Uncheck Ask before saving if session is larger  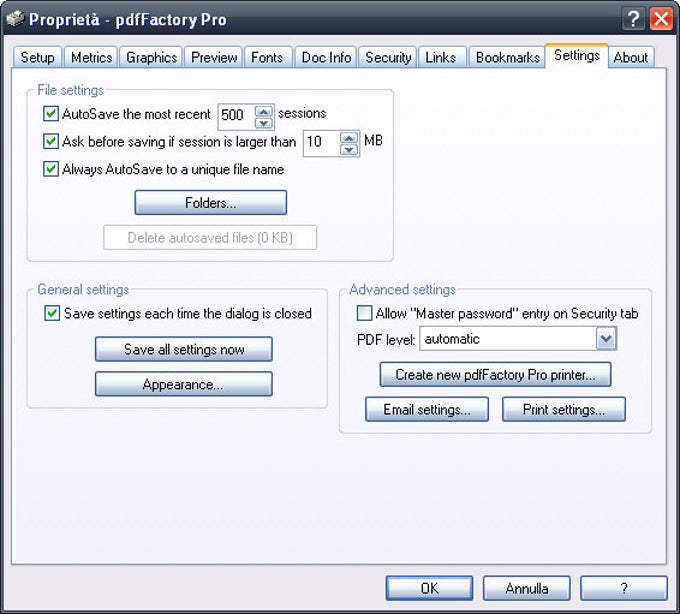click(51, 141)
